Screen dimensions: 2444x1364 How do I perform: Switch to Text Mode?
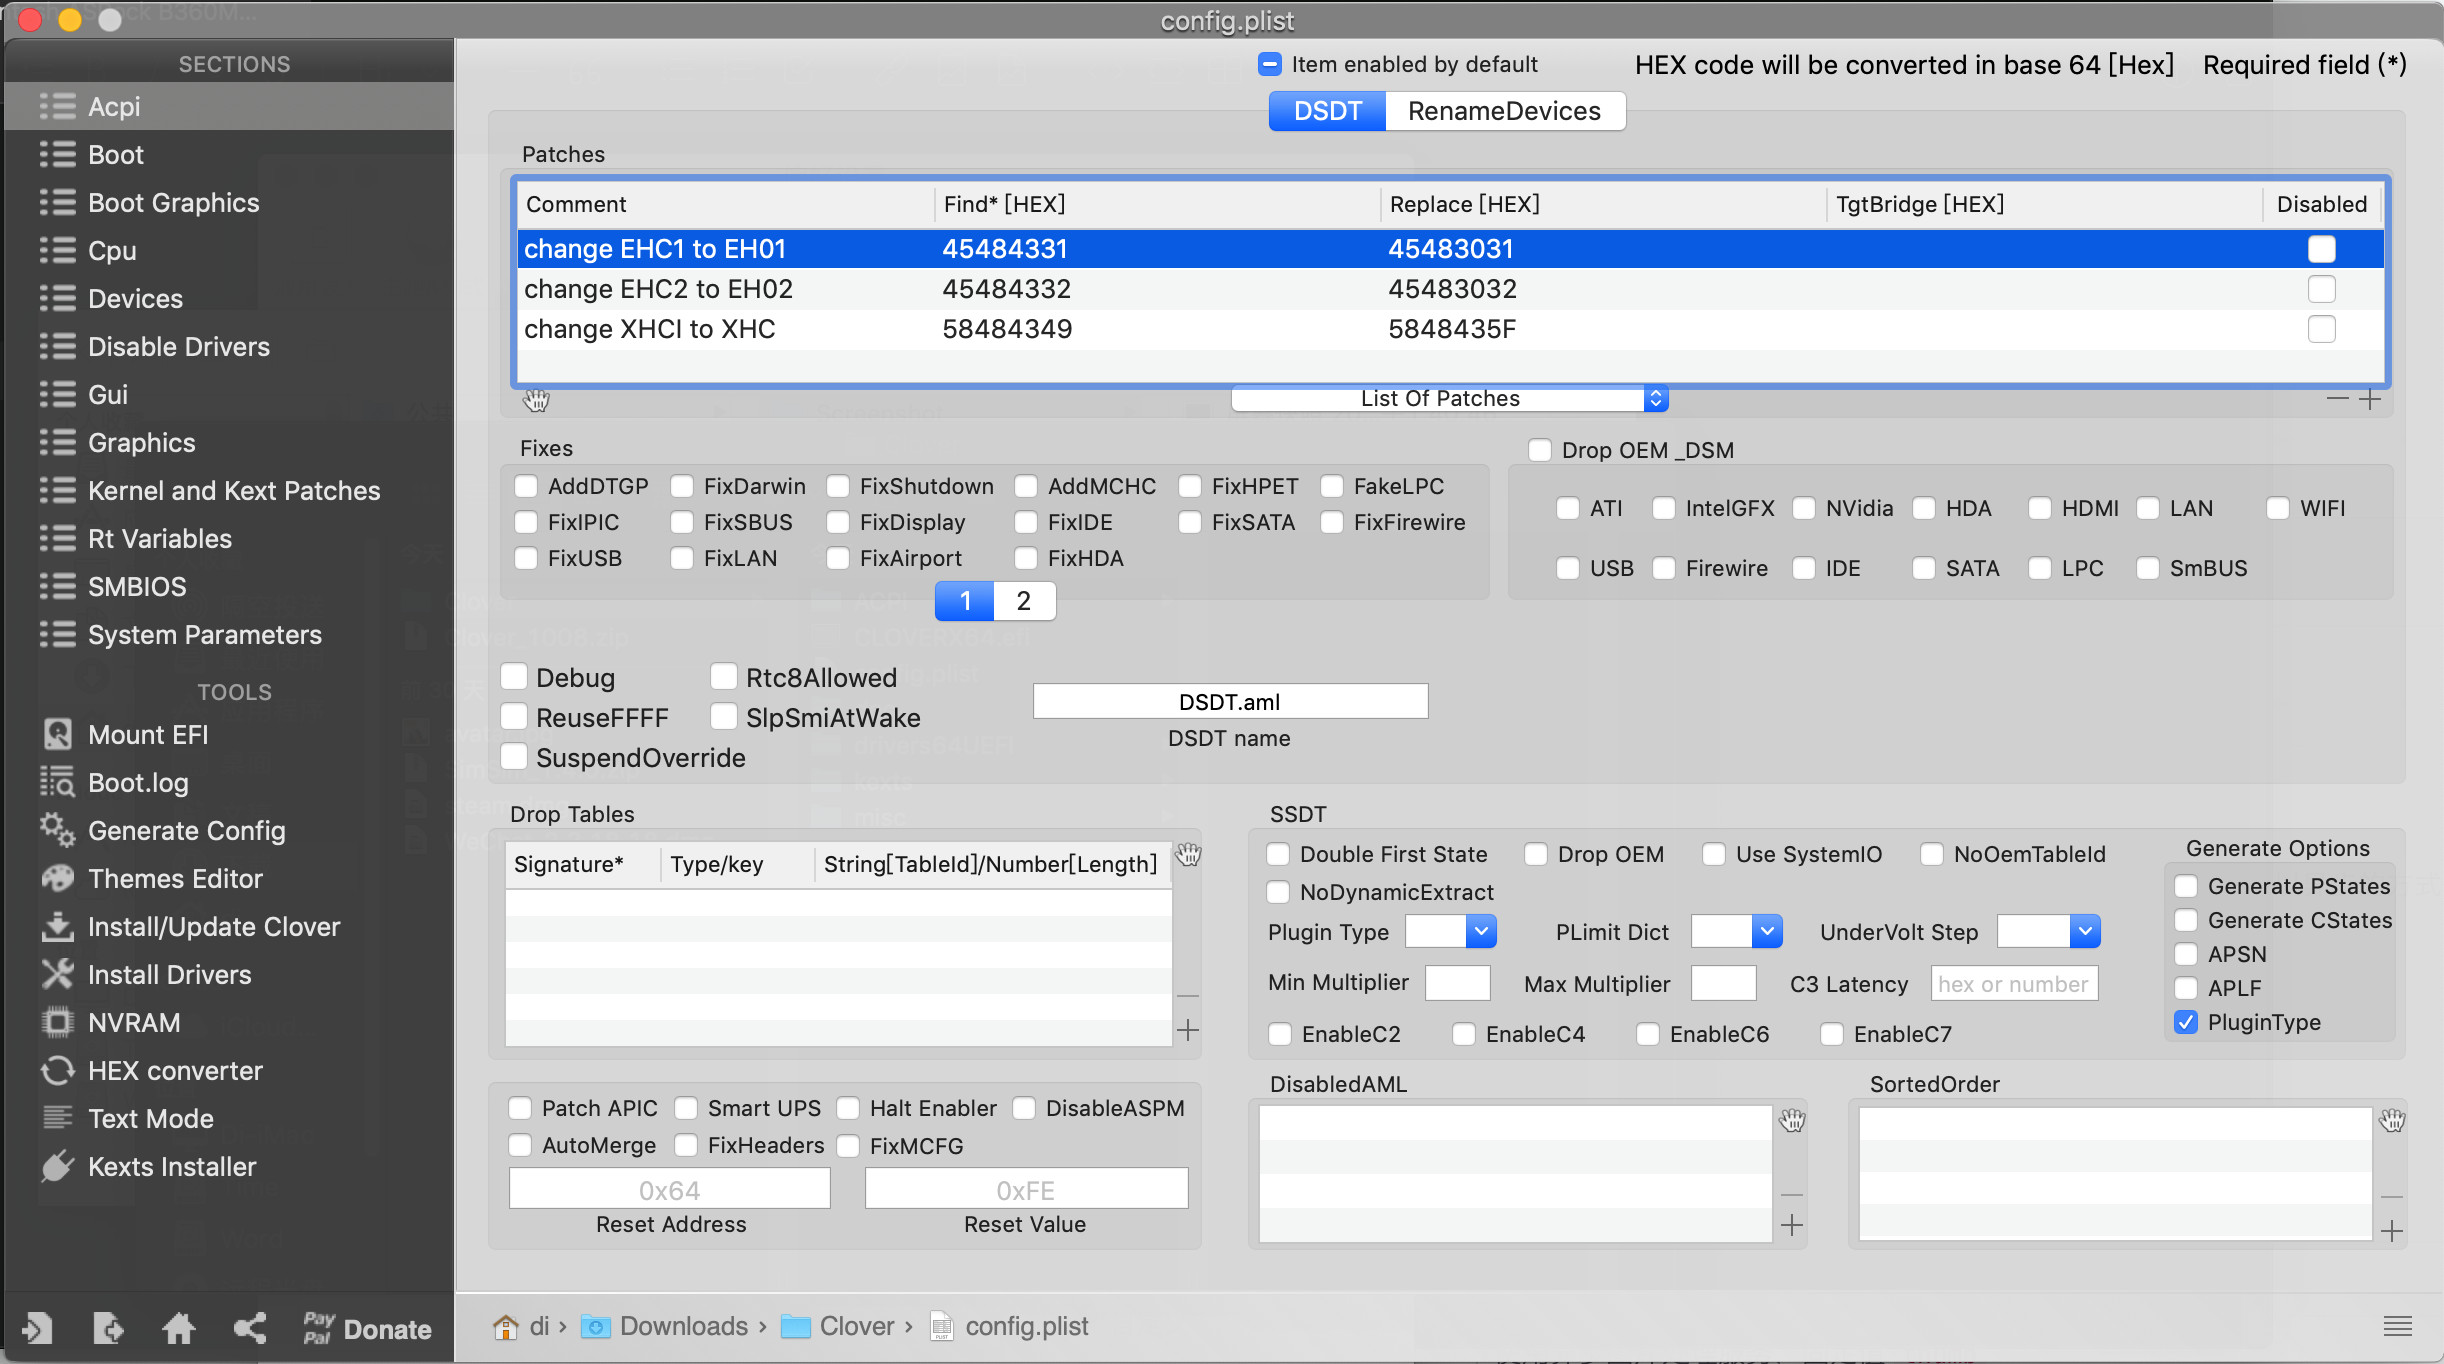point(150,1119)
